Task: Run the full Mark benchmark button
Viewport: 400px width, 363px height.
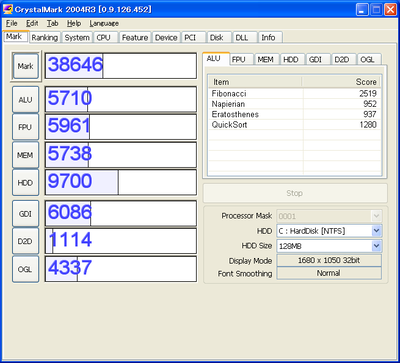Action: point(26,66)
